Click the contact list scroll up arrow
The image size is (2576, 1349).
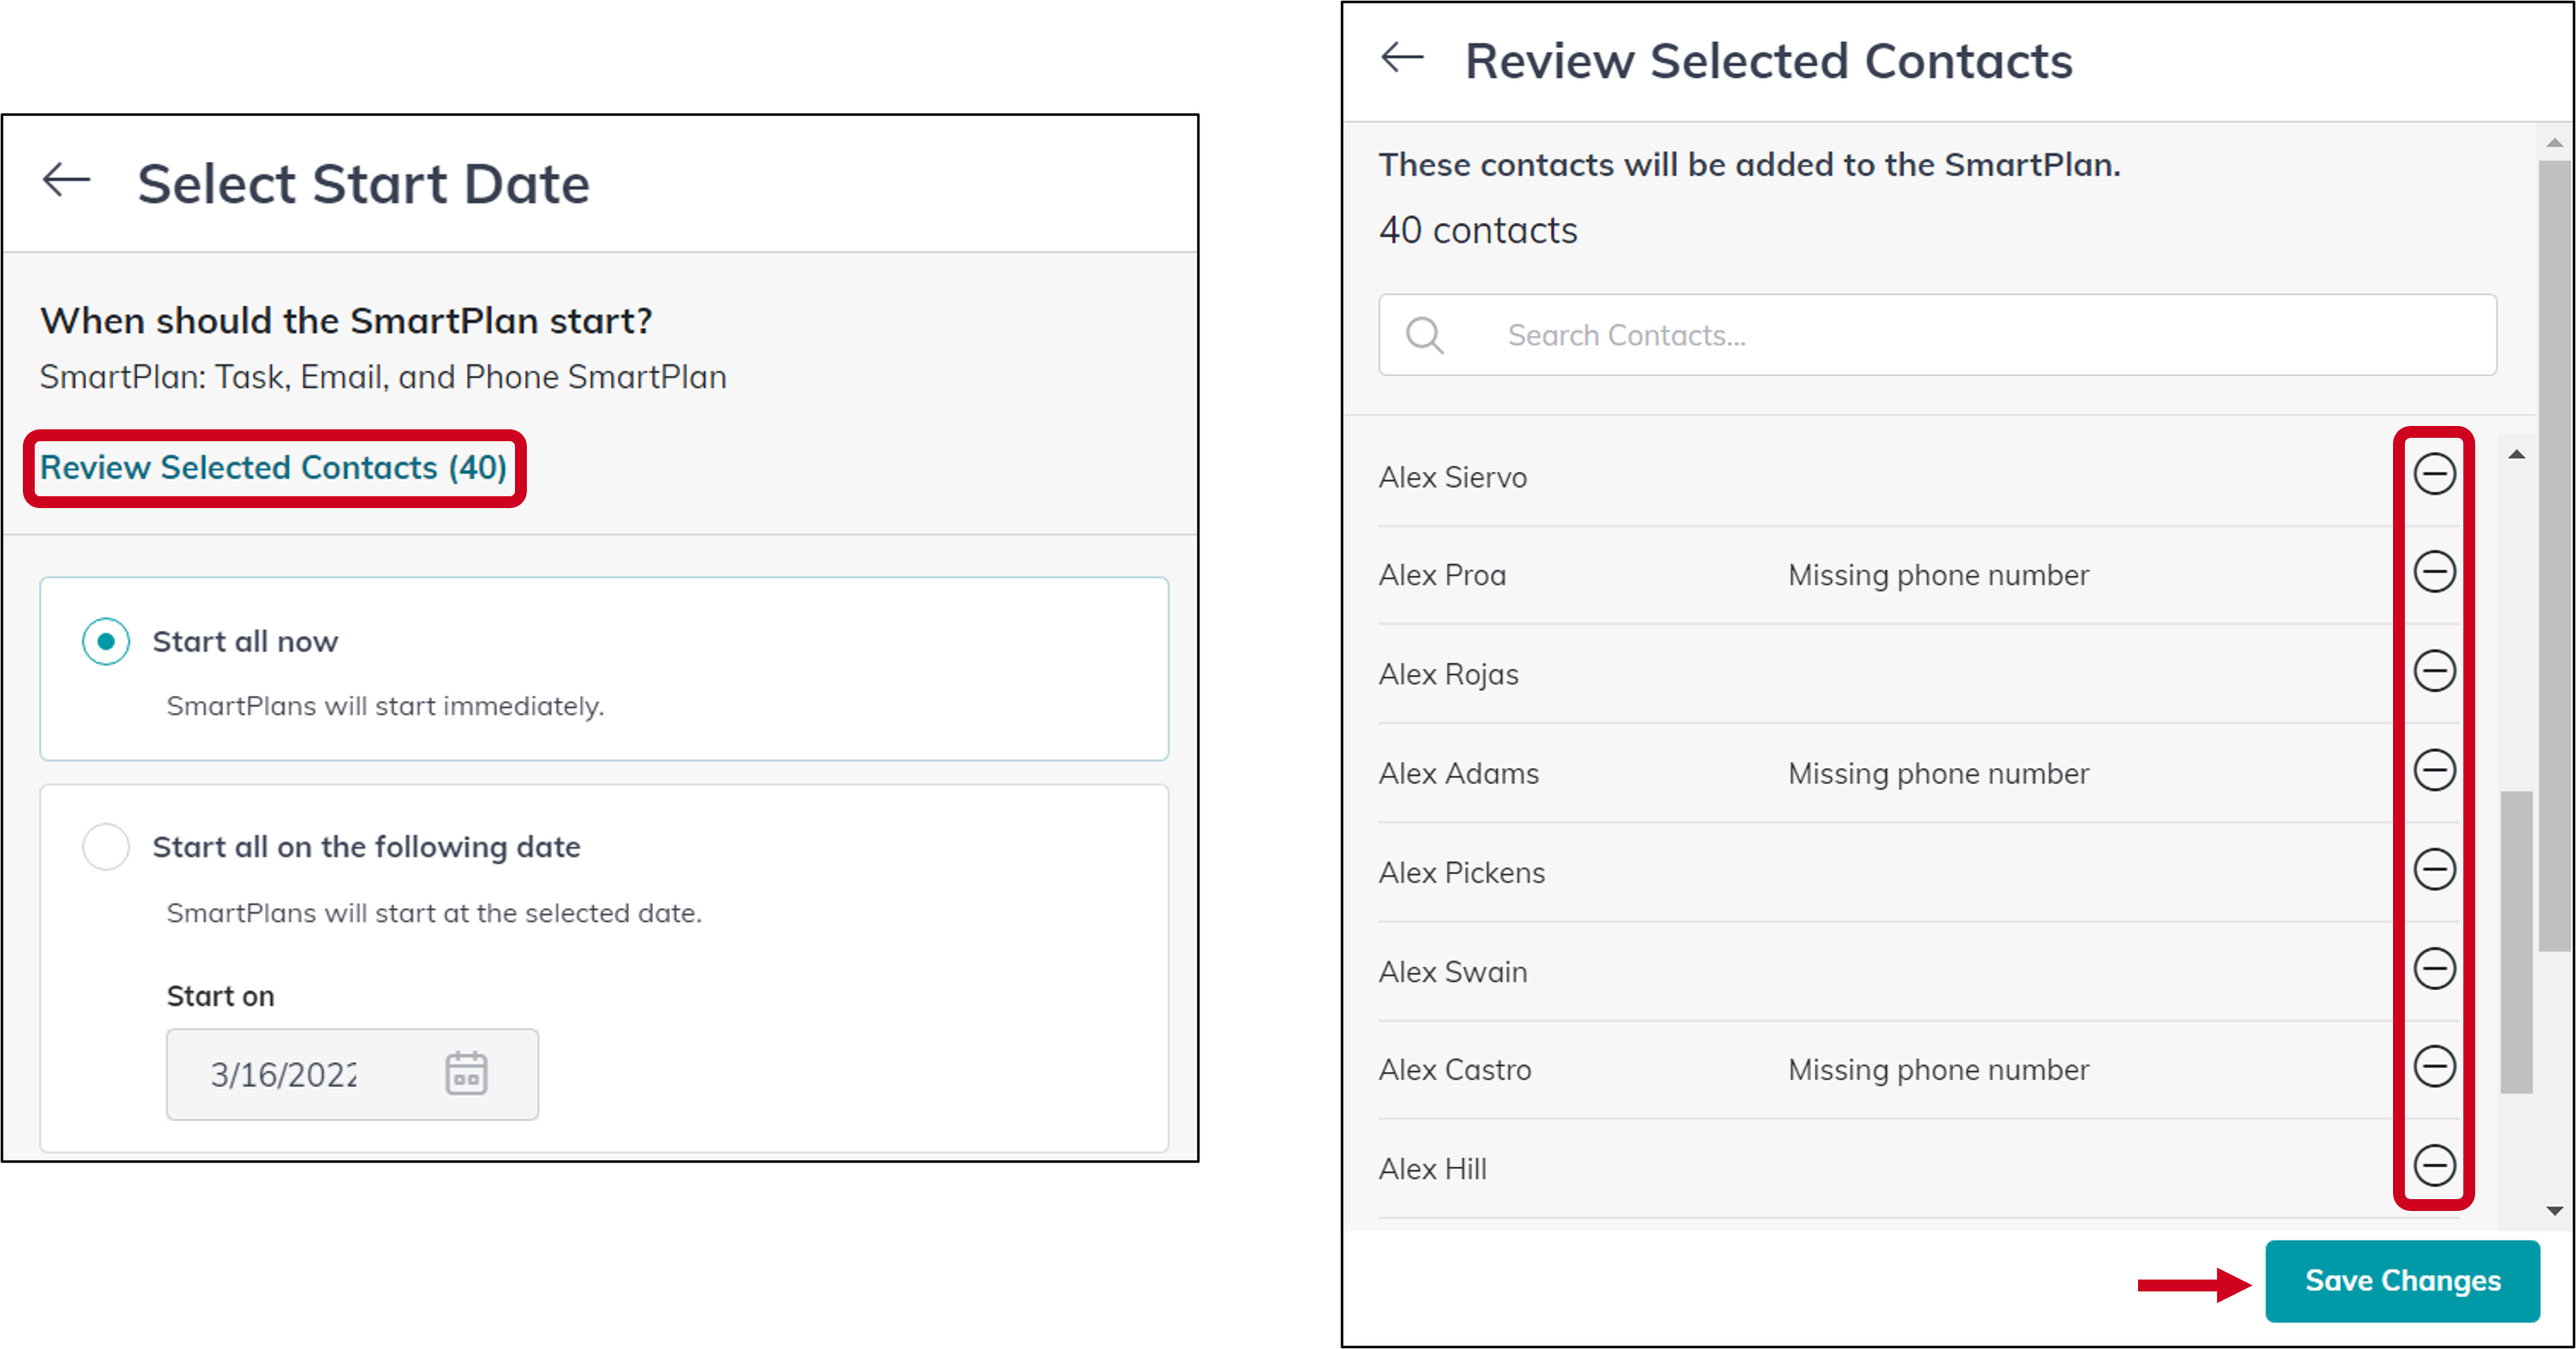click(2516, 455)
